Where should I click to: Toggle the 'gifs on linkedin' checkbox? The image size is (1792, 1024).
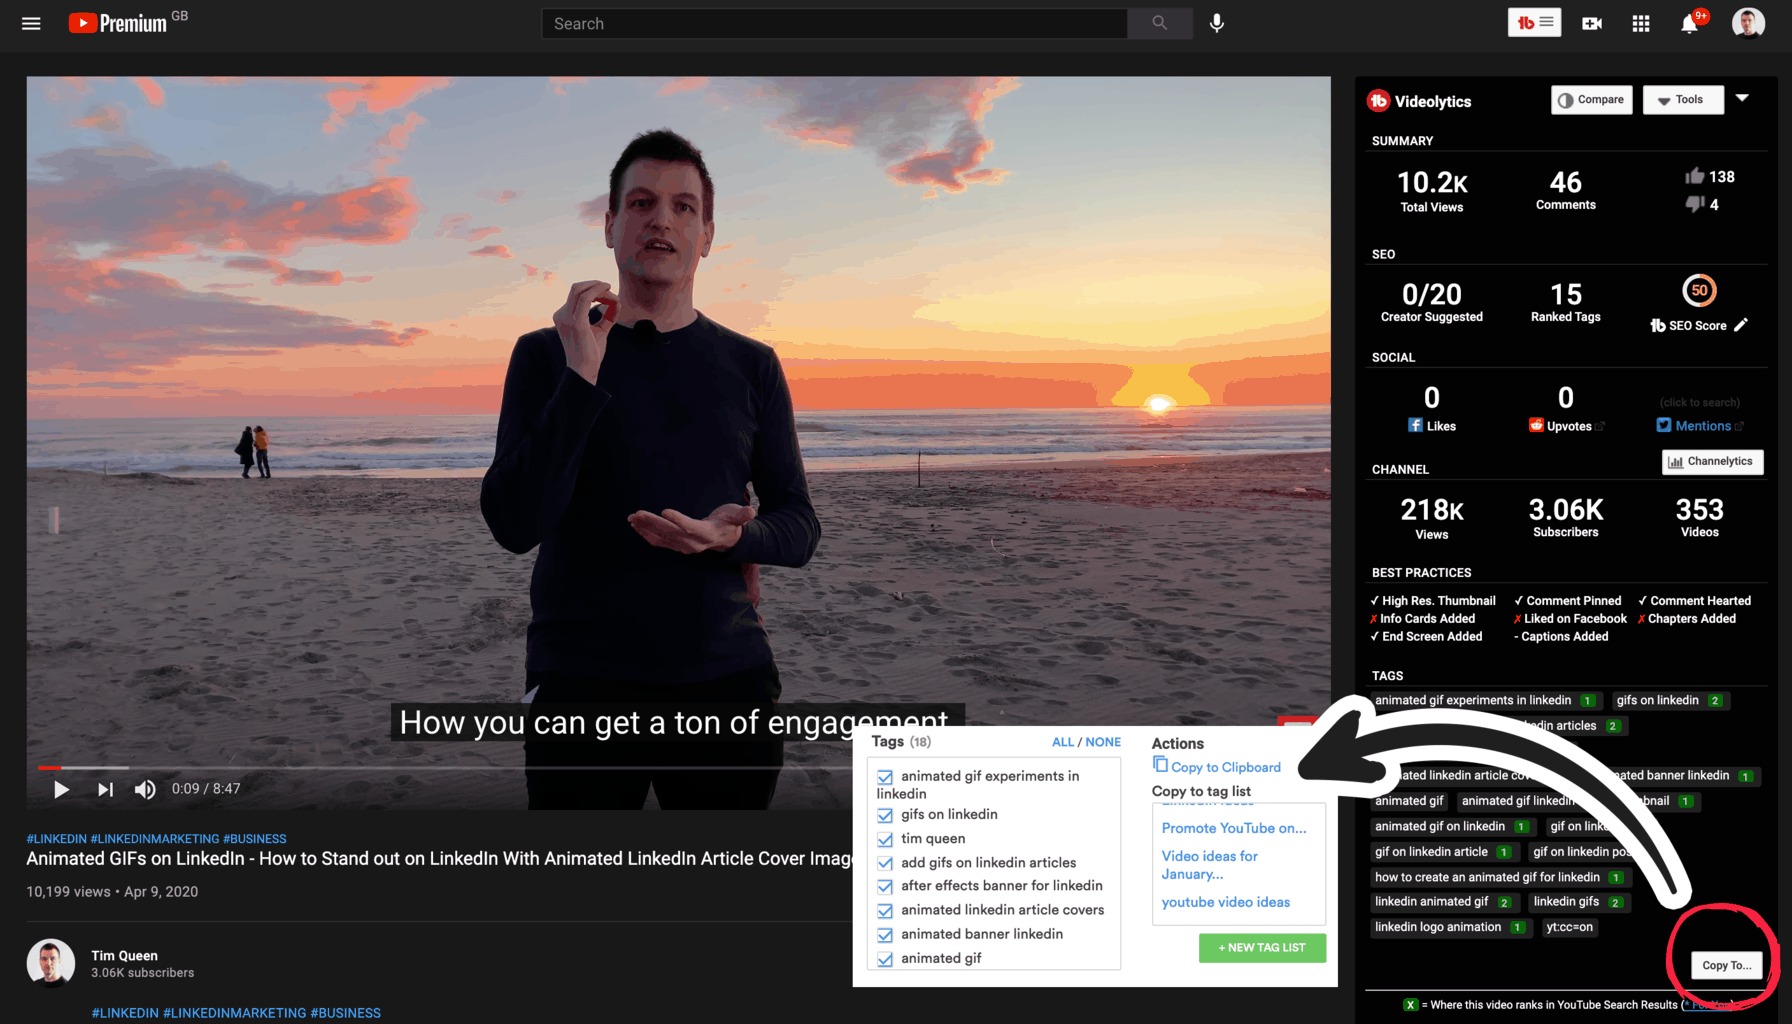coord(885,815)
